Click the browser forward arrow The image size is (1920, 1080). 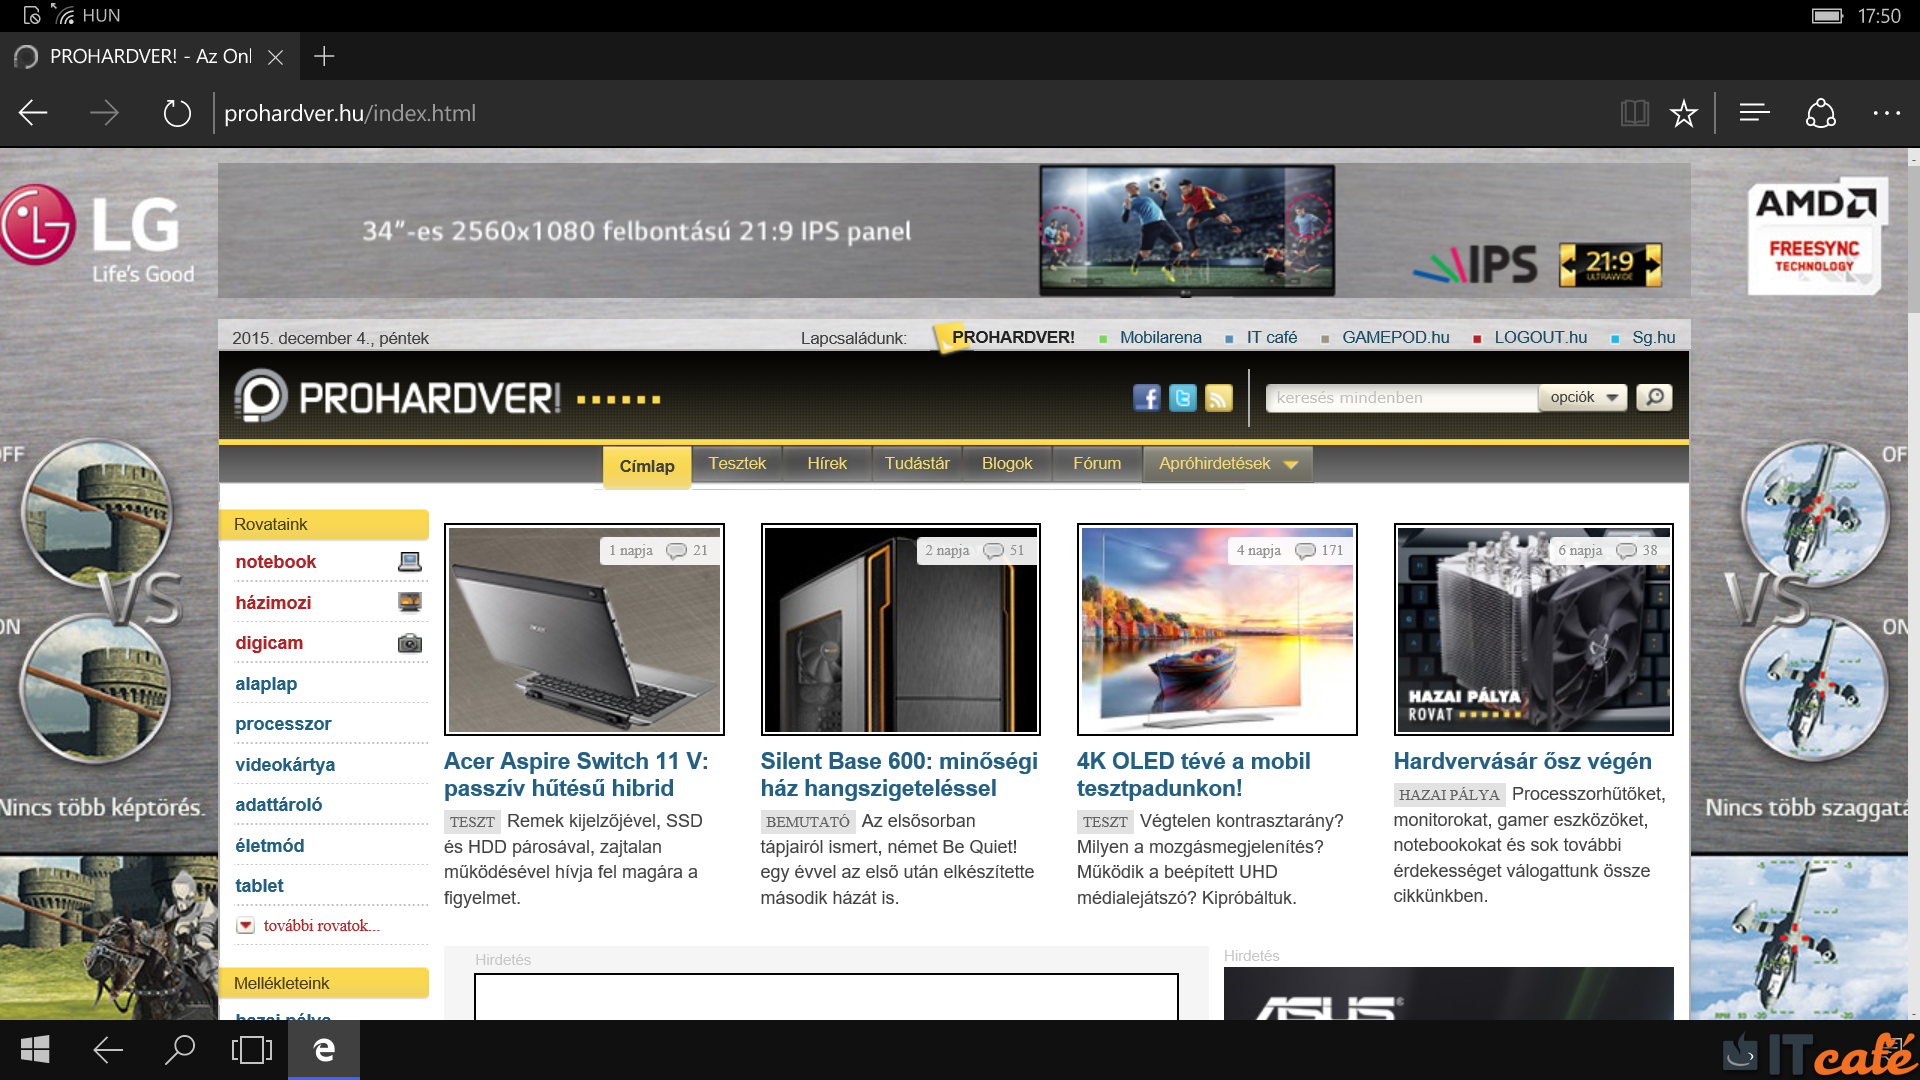pos(104,113)
